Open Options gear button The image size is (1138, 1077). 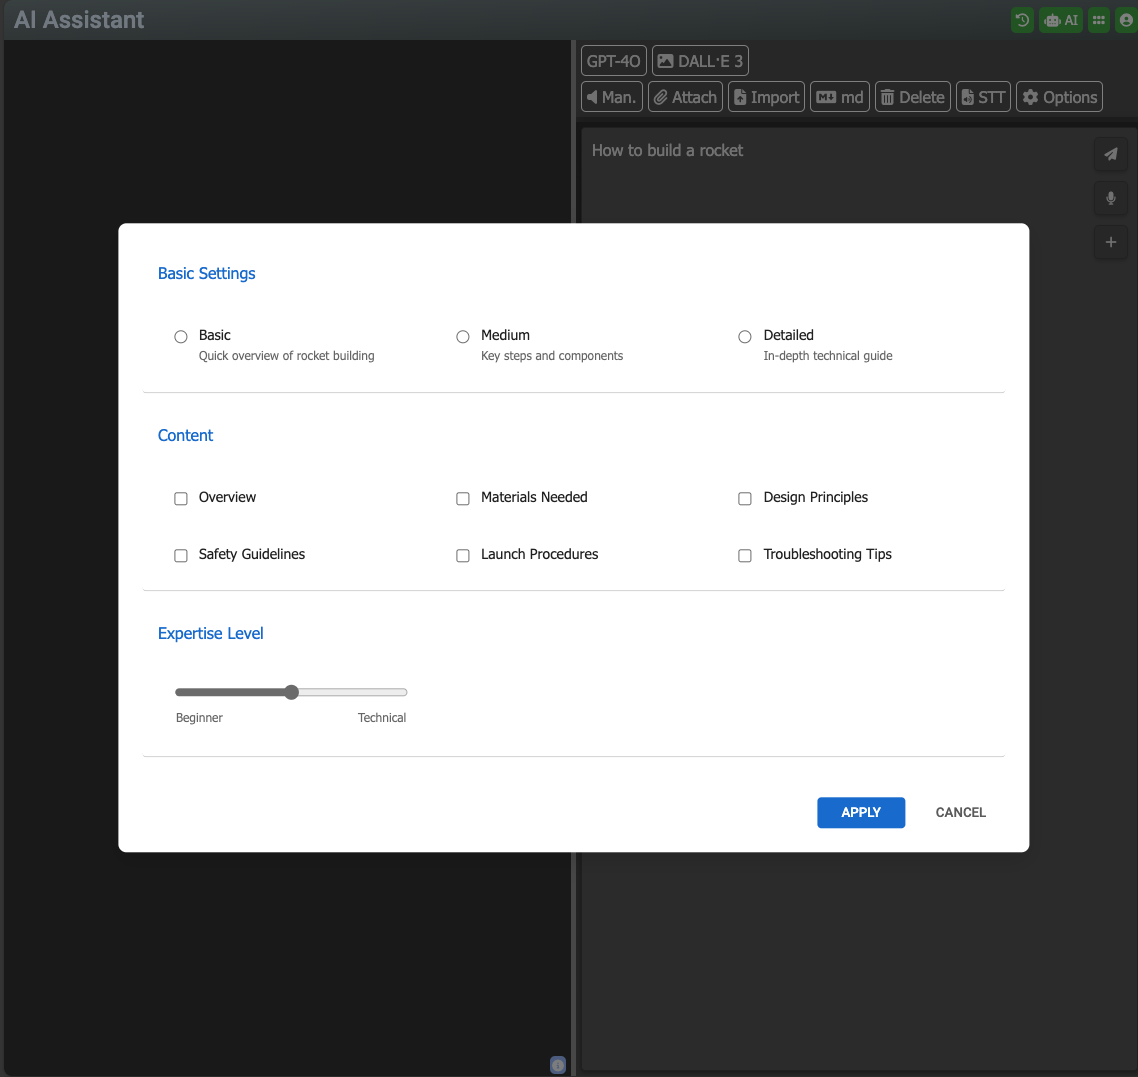click(1060, 97)
